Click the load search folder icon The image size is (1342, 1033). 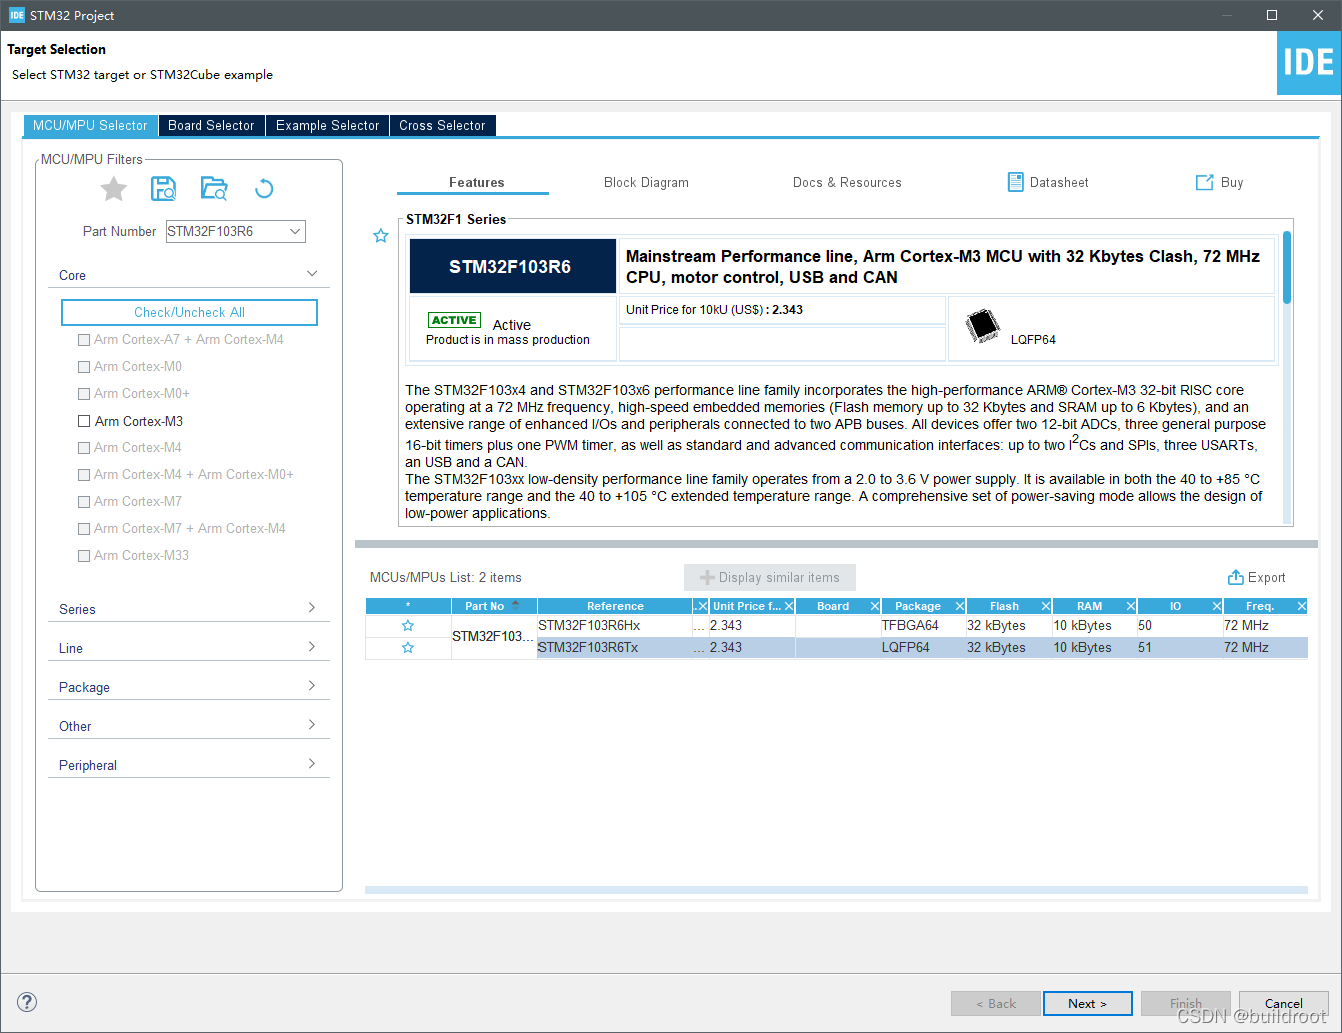[214, 188]
